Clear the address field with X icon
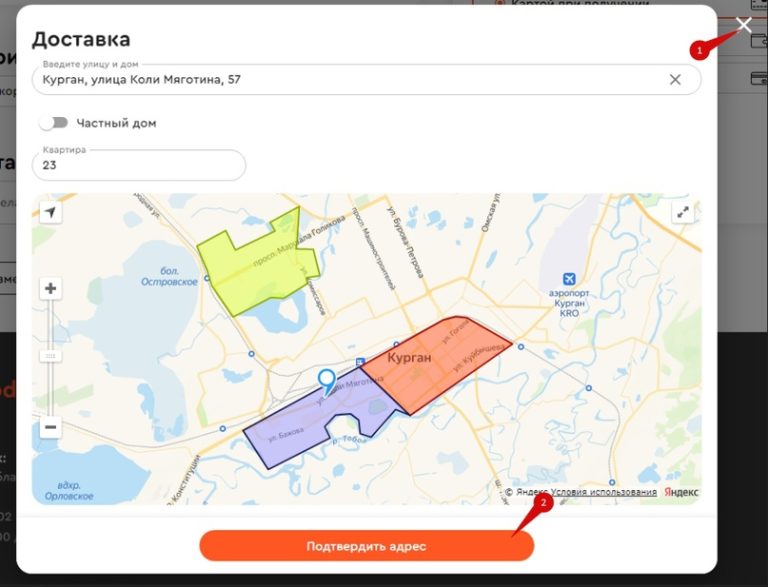768x587 pixels. 675,80
